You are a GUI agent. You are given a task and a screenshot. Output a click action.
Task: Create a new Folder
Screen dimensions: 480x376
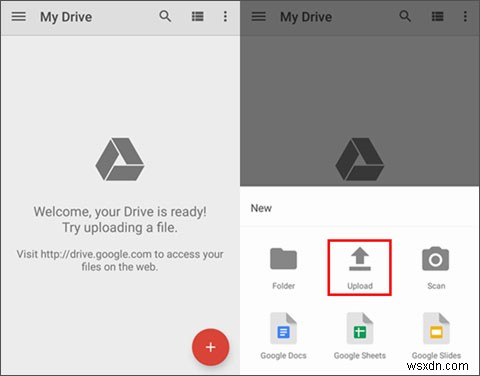283,268
